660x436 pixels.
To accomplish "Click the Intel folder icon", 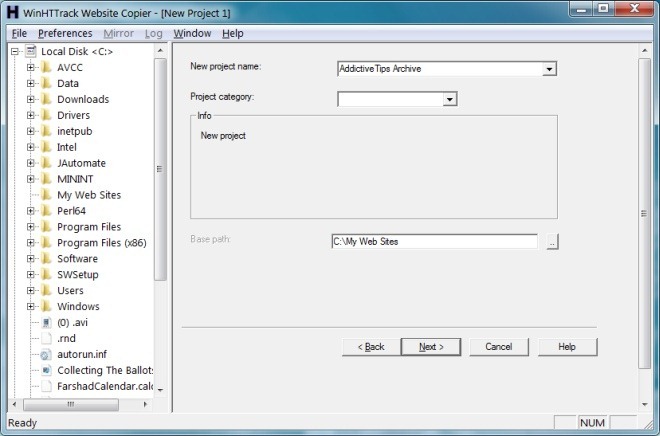I will click(46, 147).
